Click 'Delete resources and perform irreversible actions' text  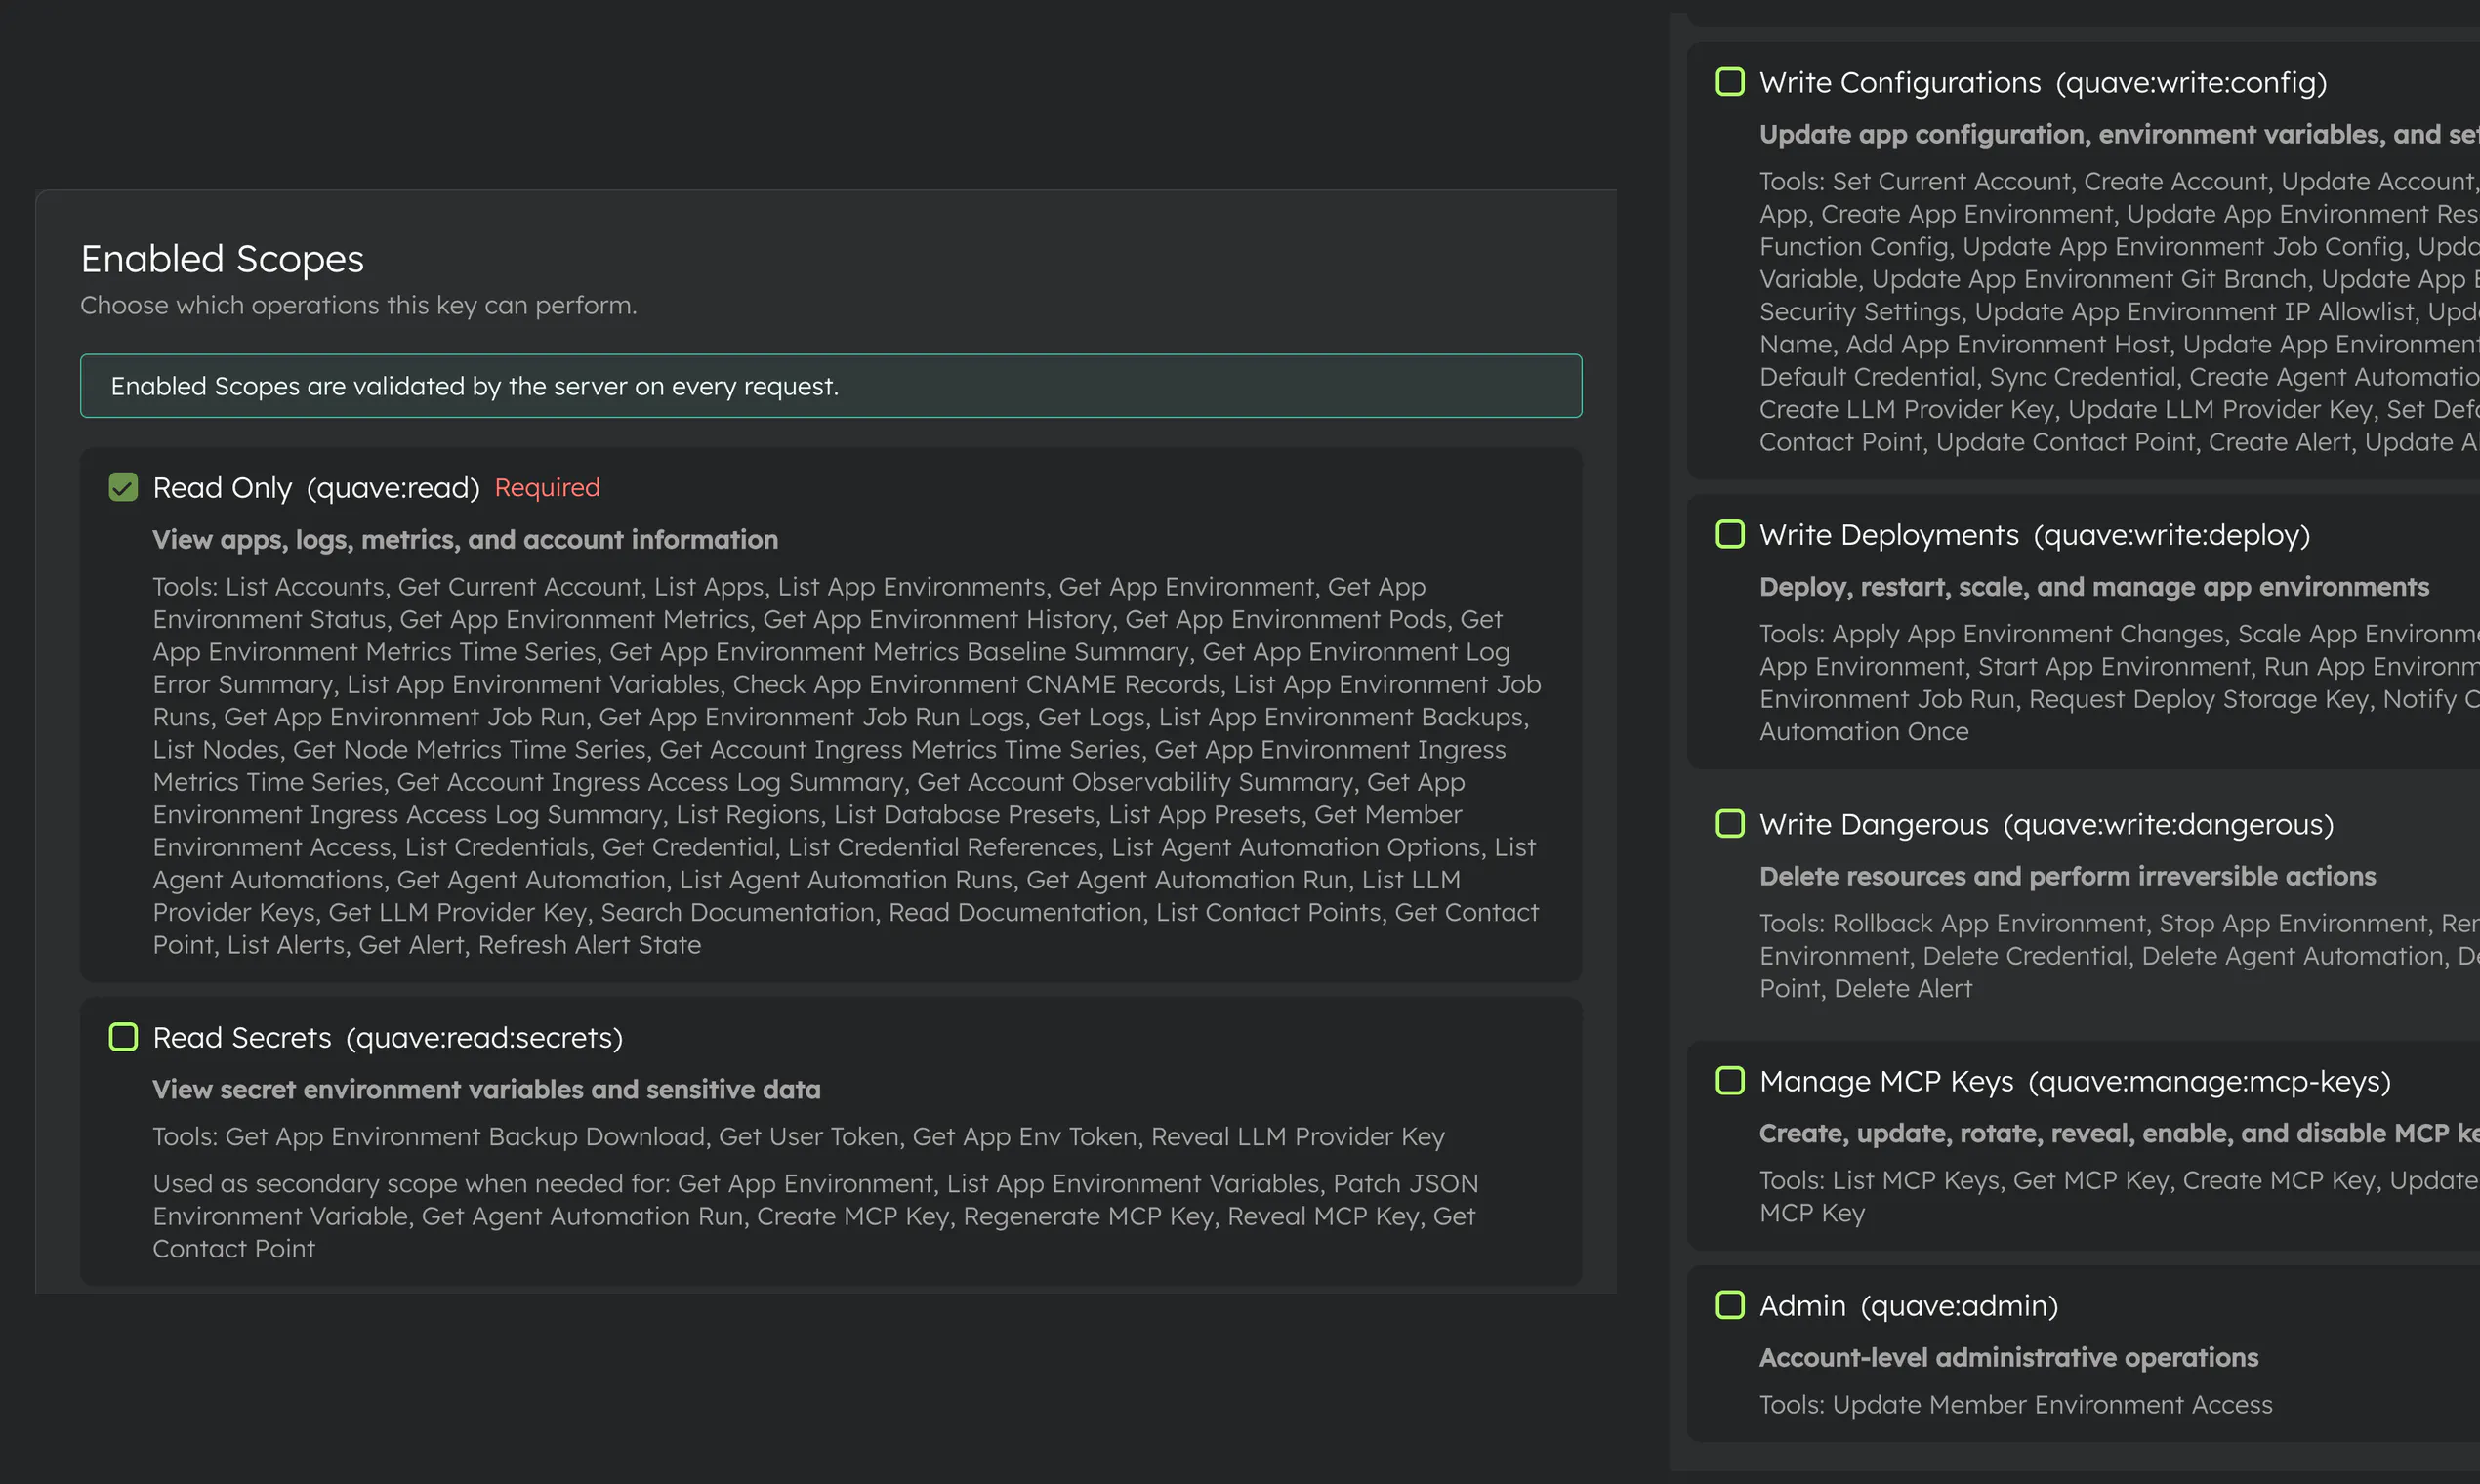point(2067,876)
